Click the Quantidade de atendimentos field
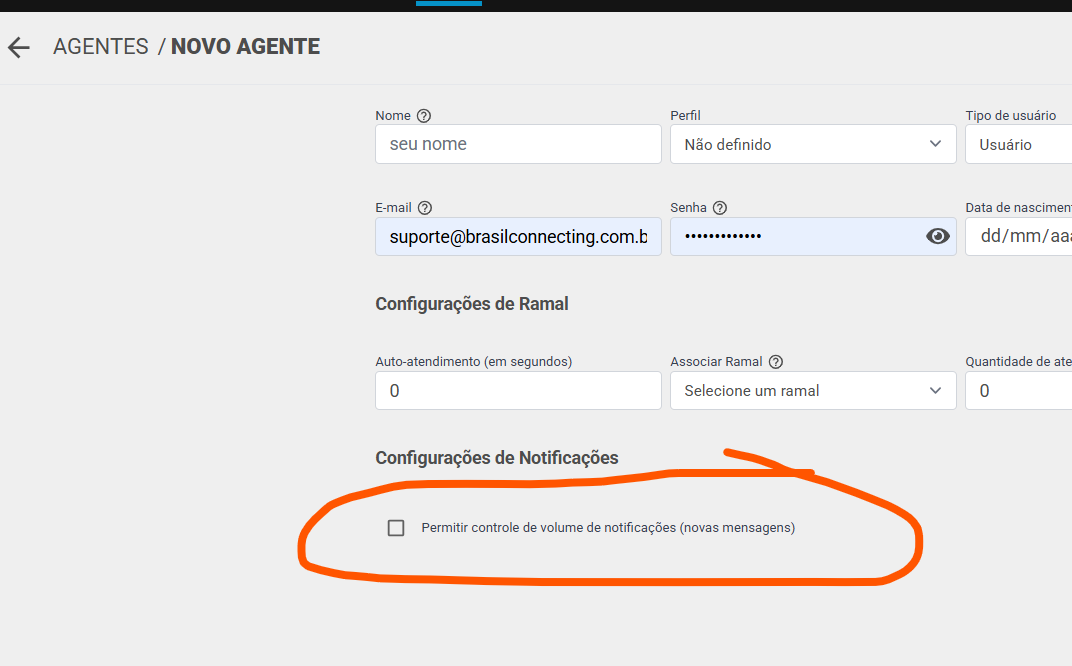1072x666 pixels. (x=1019, y=390)
